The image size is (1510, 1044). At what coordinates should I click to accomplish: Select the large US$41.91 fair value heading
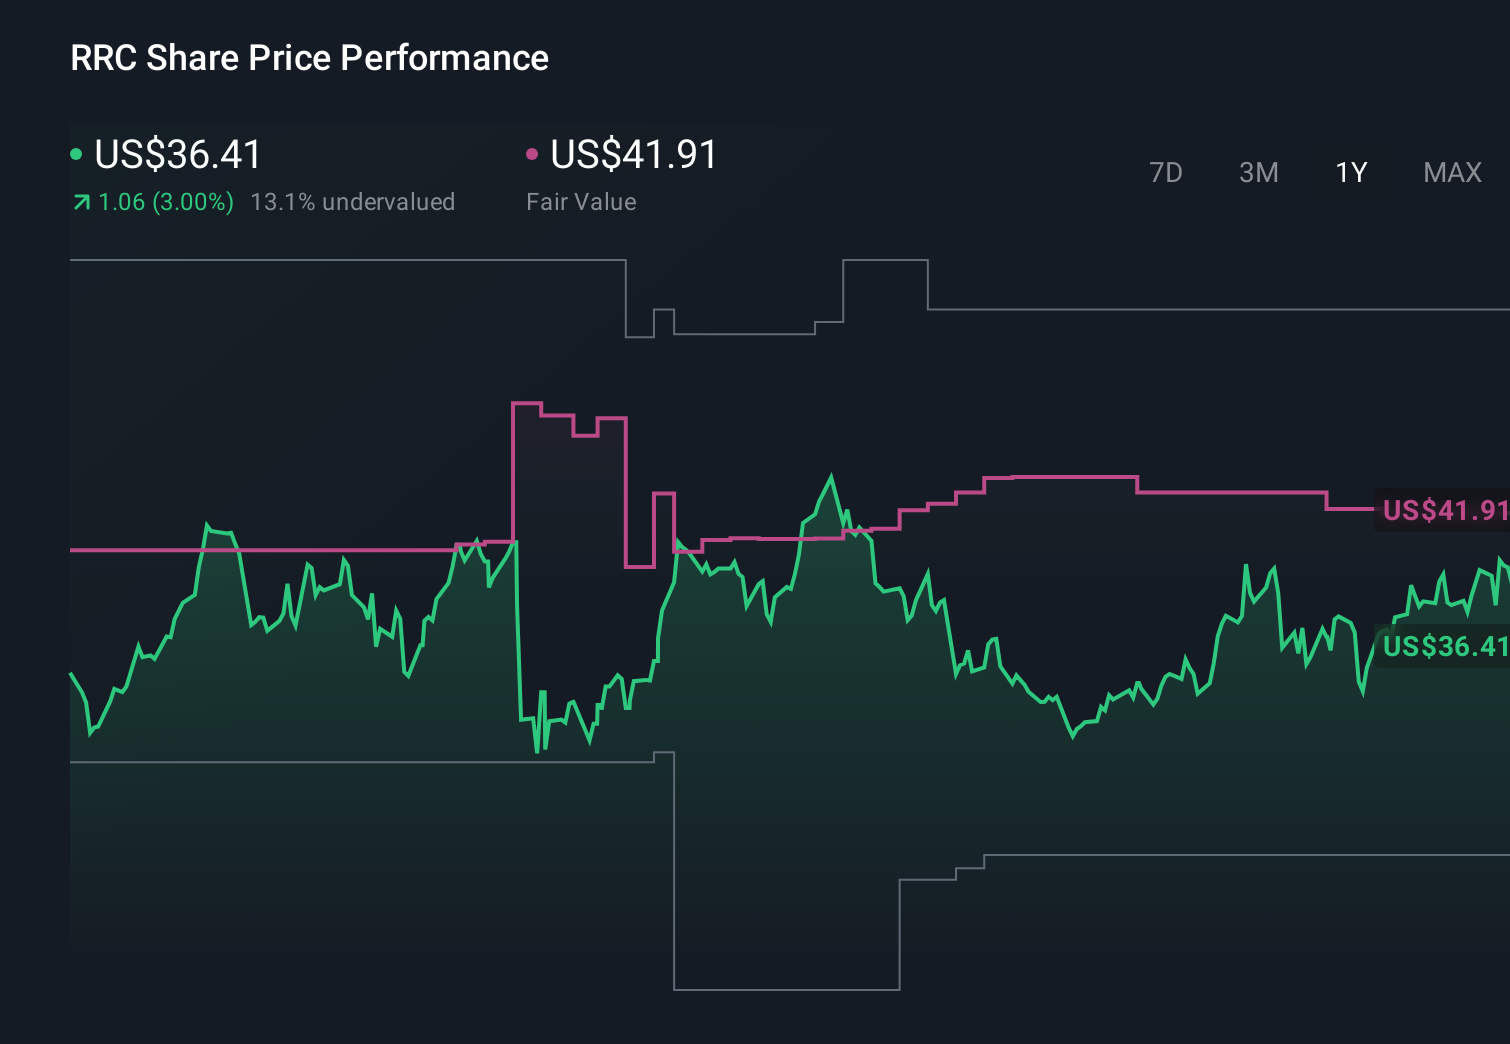coord(634,155)
